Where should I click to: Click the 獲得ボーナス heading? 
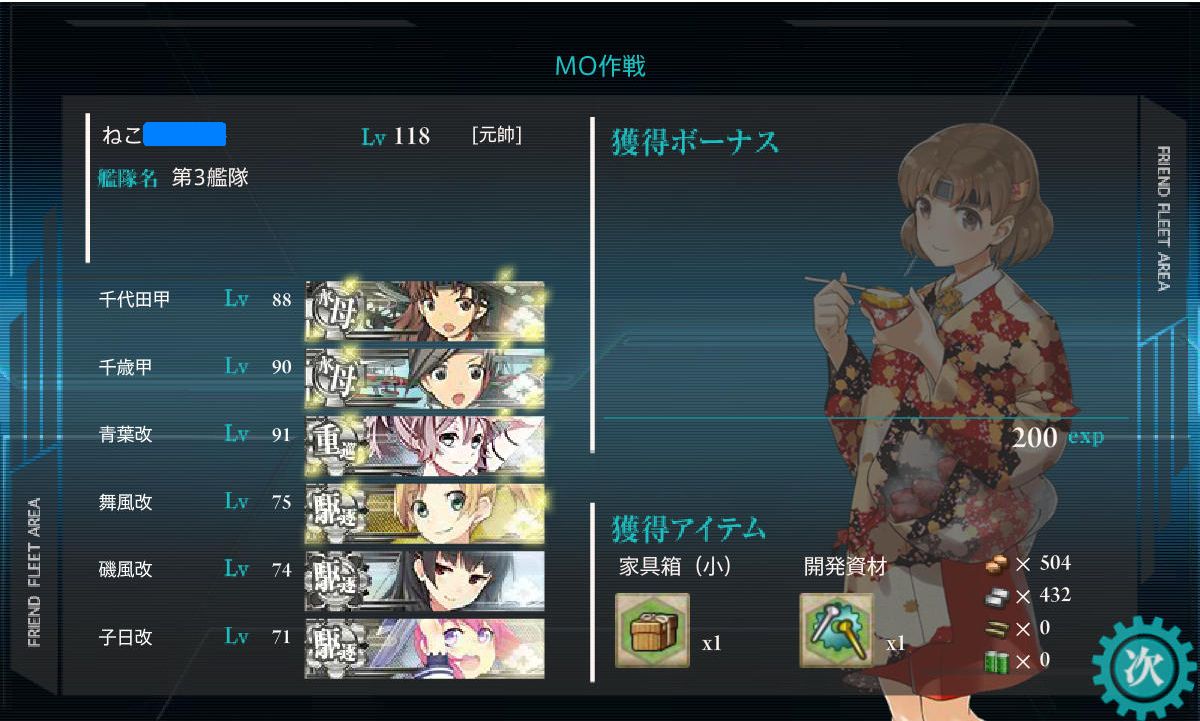click(695, 142)
